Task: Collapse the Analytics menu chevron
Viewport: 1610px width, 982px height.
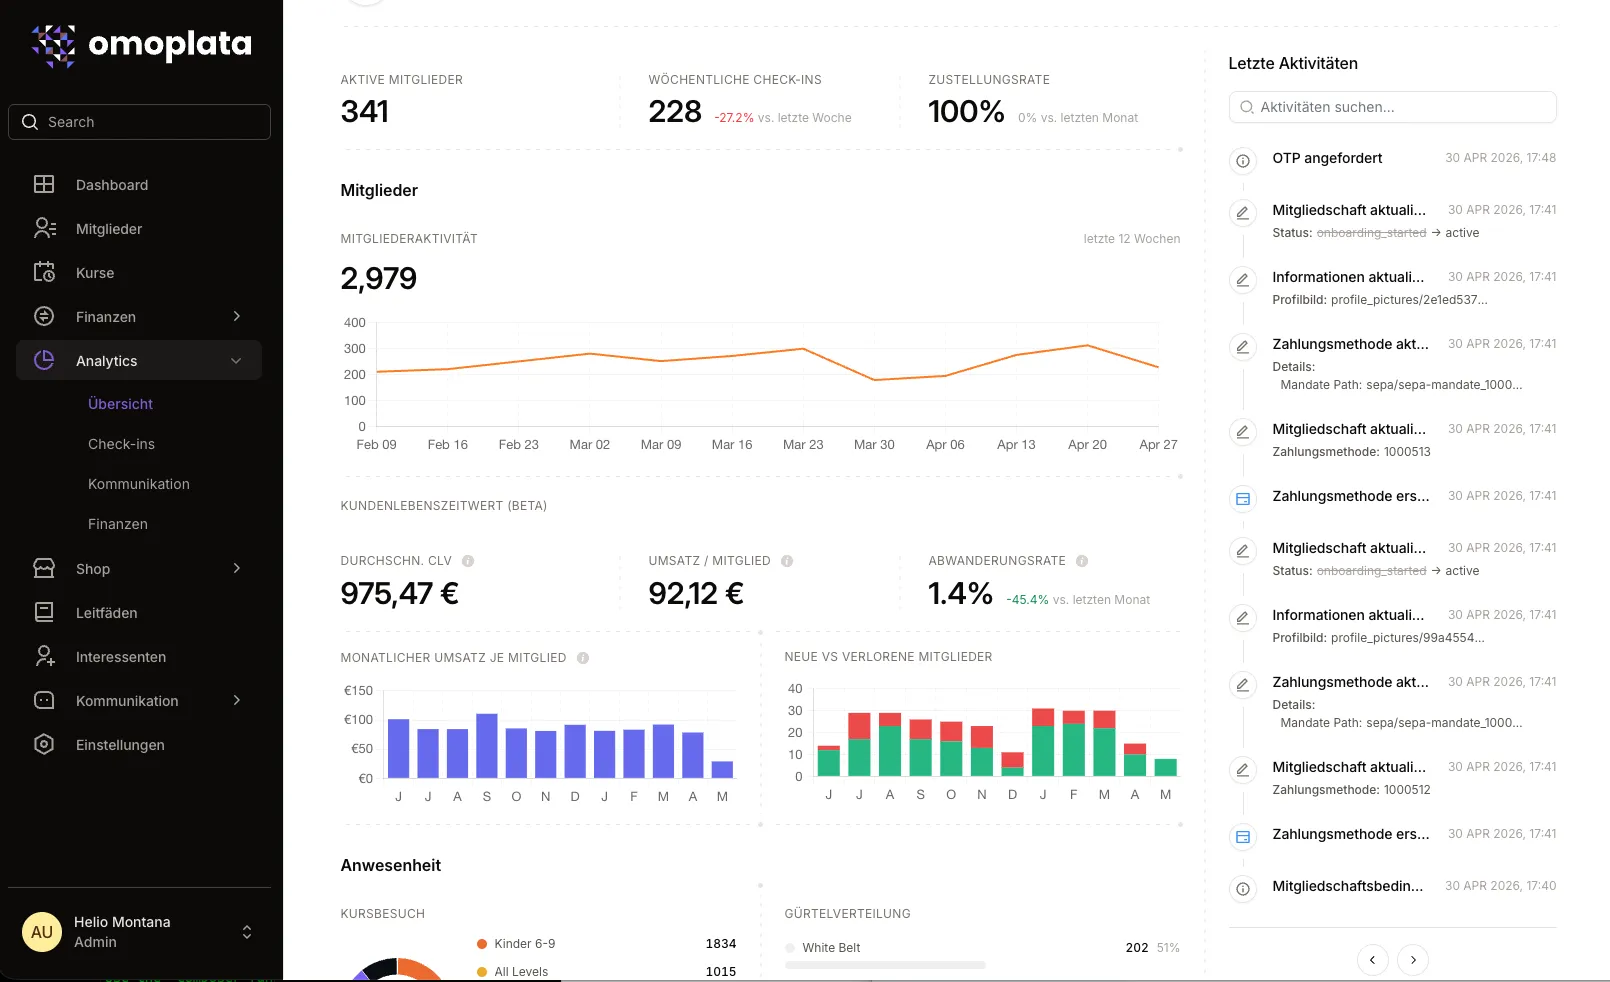Action: click(x=237, y=361)
